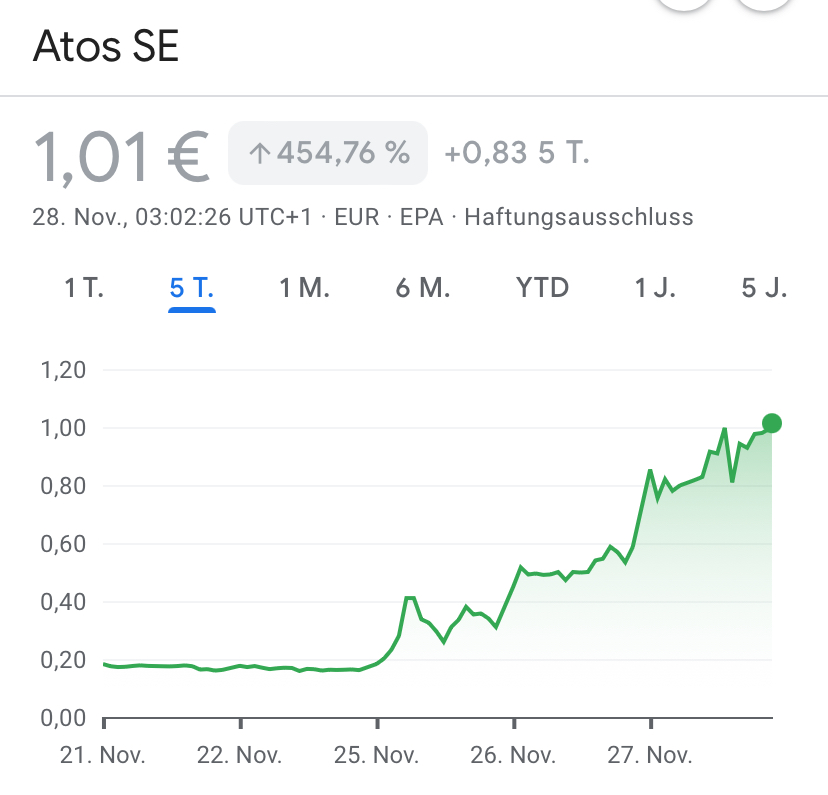Click the 22. Nov. axis marker

239,755
